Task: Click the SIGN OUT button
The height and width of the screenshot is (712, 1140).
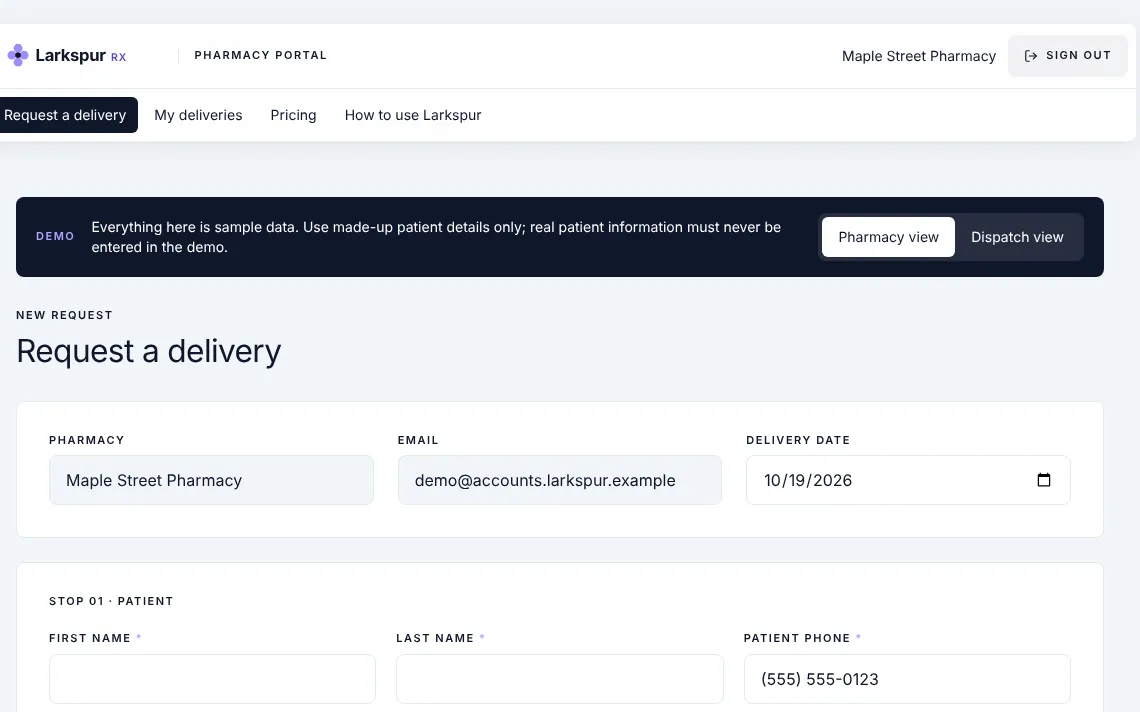Action: [1067, 56]
